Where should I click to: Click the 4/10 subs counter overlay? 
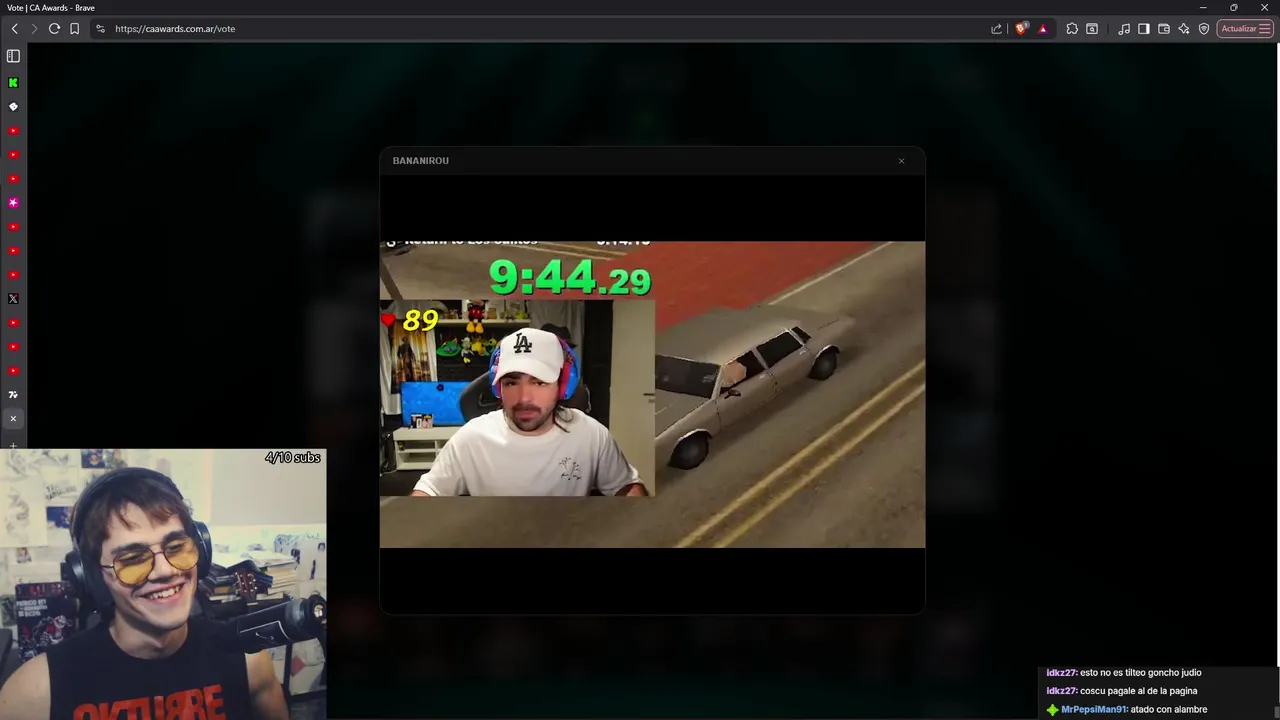pos(293,458)
